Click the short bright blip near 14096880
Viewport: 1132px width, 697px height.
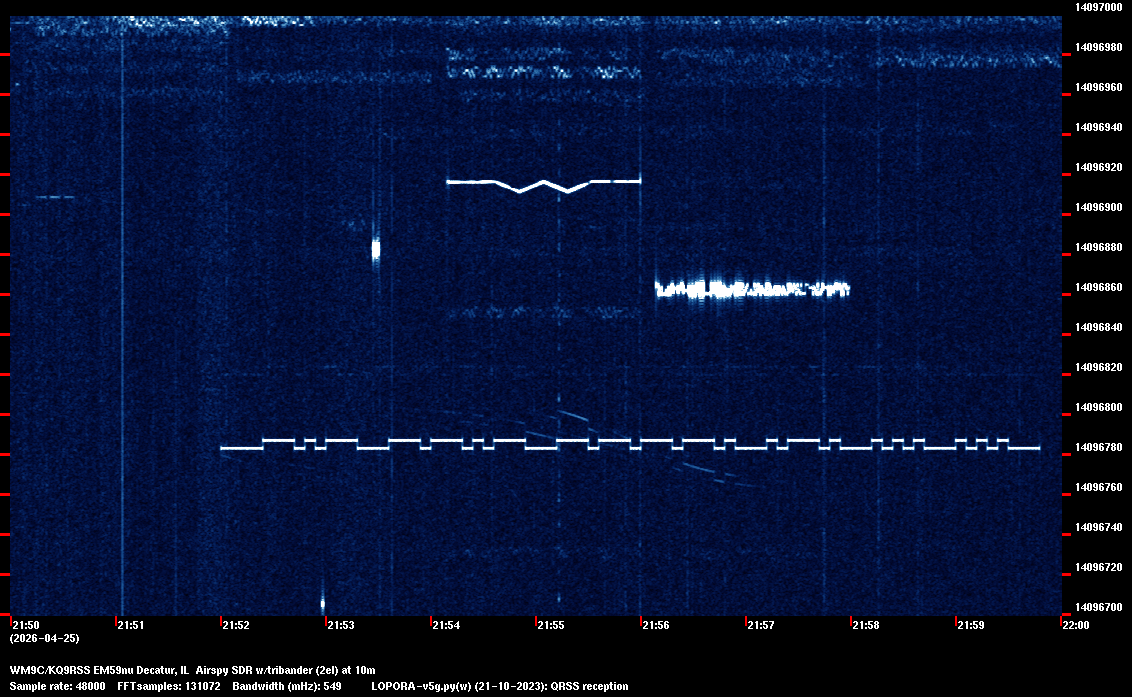point(375,249)
